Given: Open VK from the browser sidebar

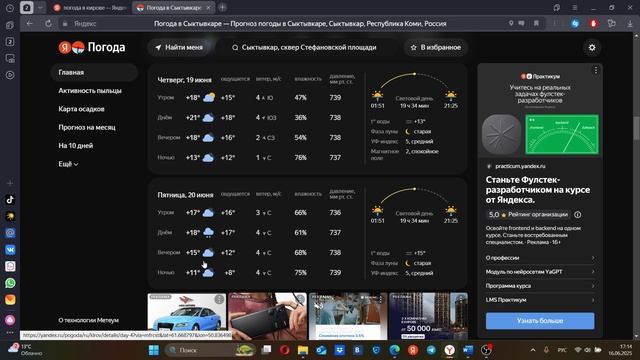Looking at the screenshot, I should click(10, 249).
